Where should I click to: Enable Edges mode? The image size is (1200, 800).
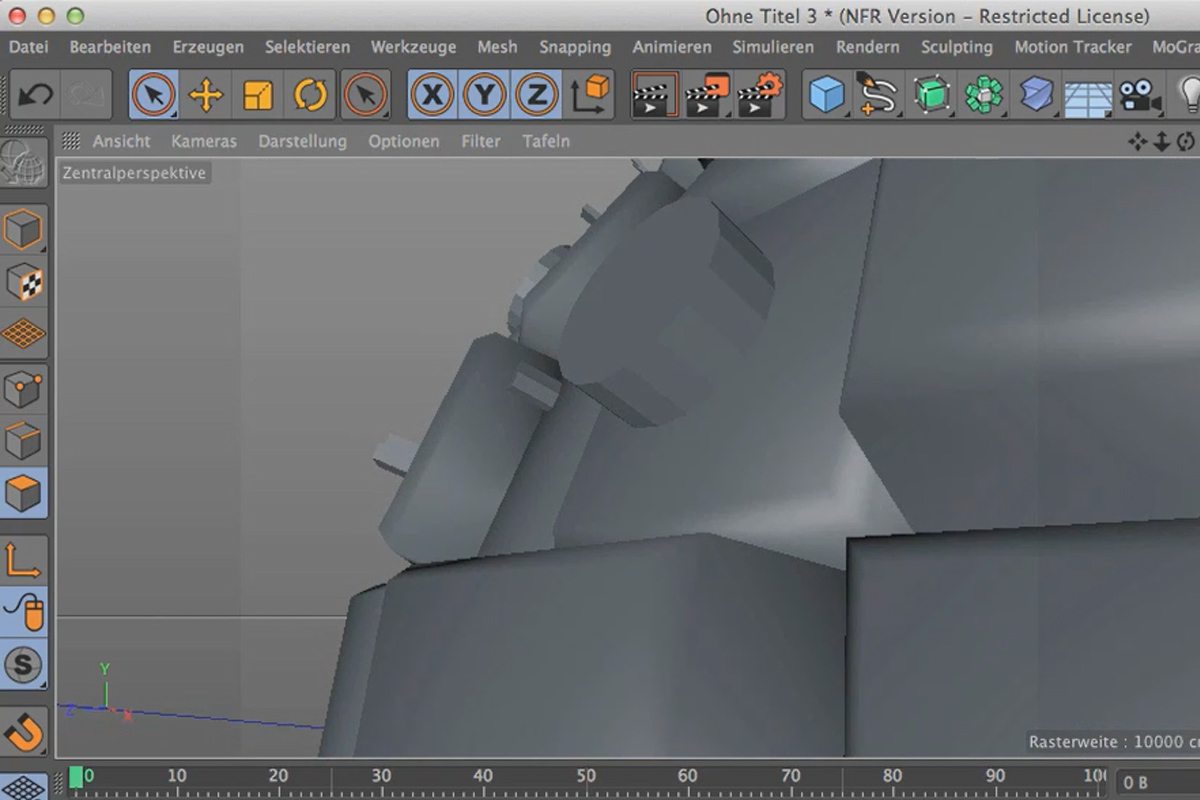point(23,440)
